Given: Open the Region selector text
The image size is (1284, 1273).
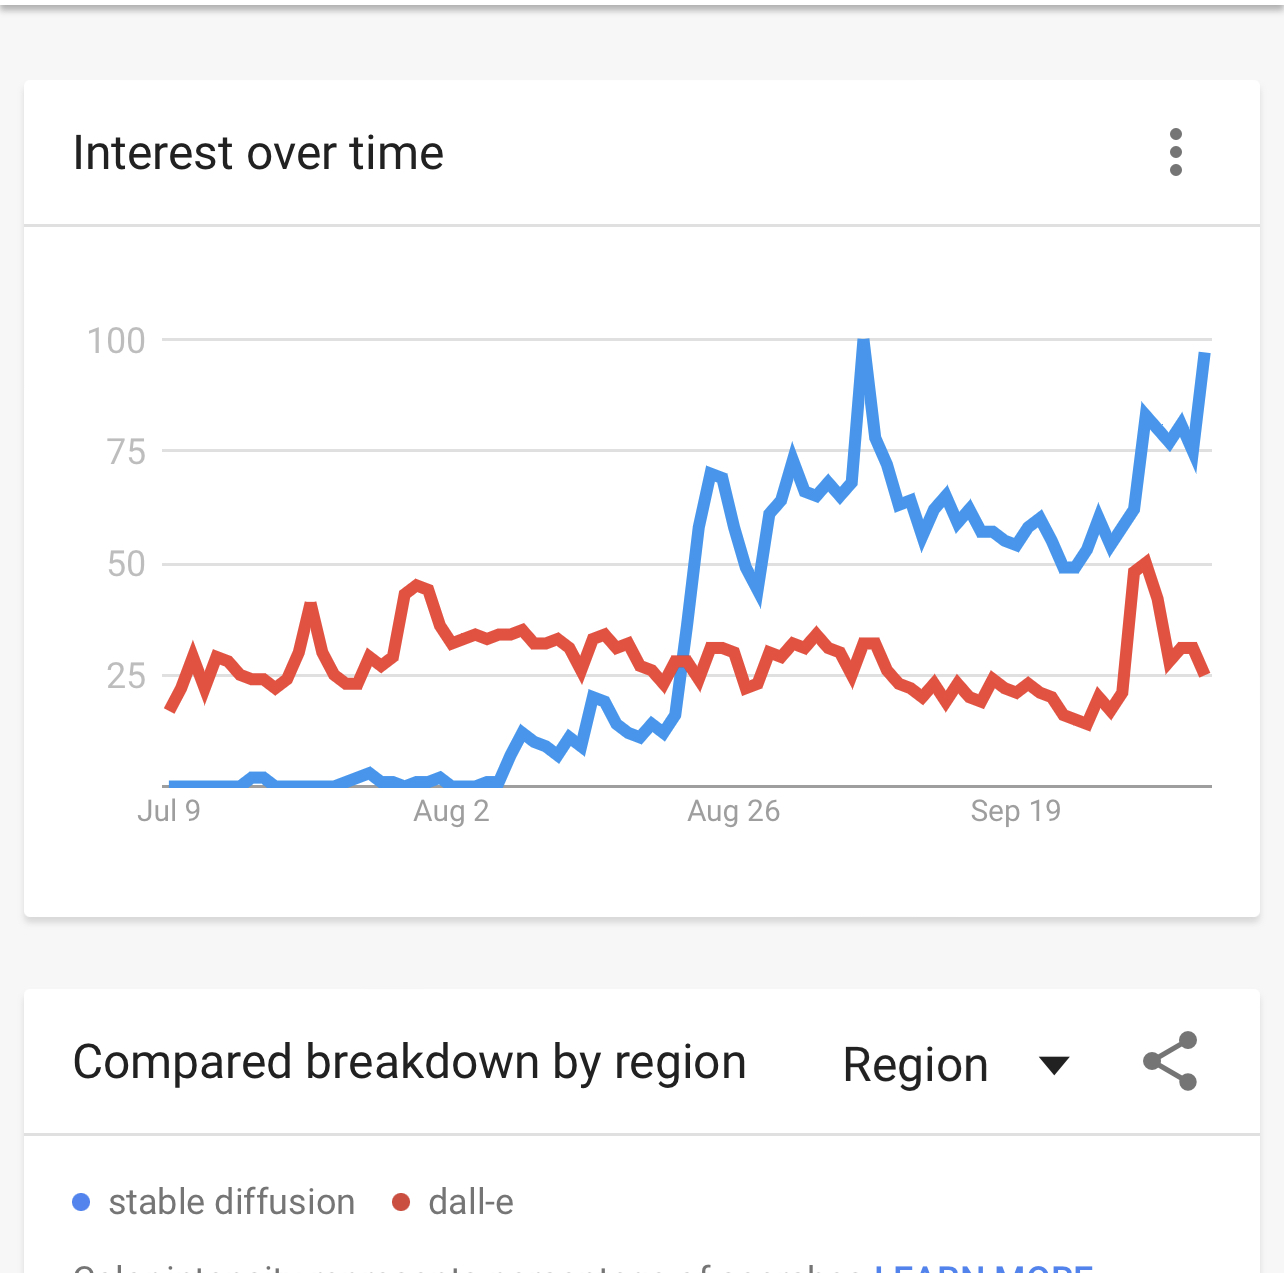Looking at the screenshot, I should pos(915,1064).
